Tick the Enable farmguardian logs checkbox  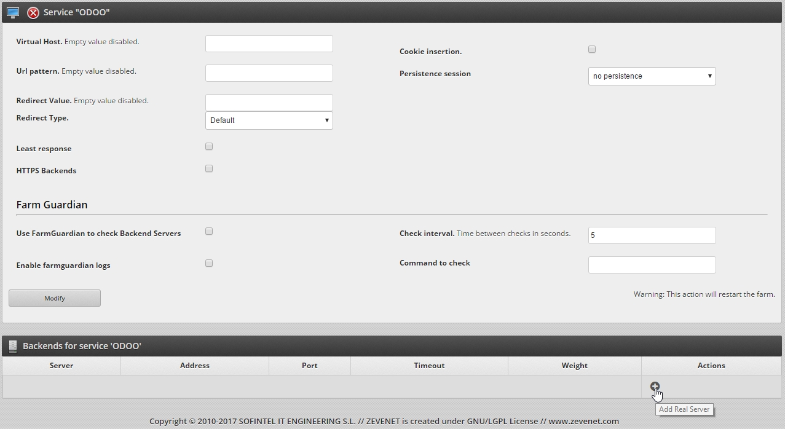pyautogui.click(x=209, y=263)
